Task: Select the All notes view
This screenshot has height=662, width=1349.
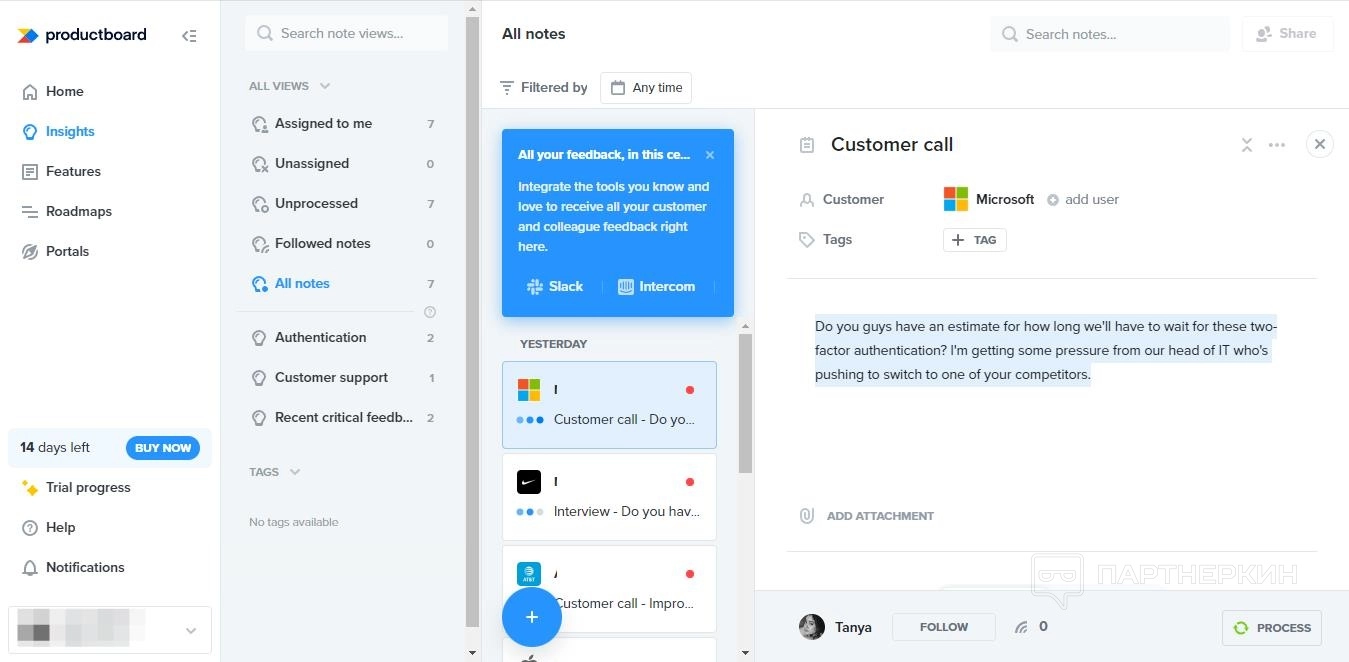Action: tap(342, 283)
